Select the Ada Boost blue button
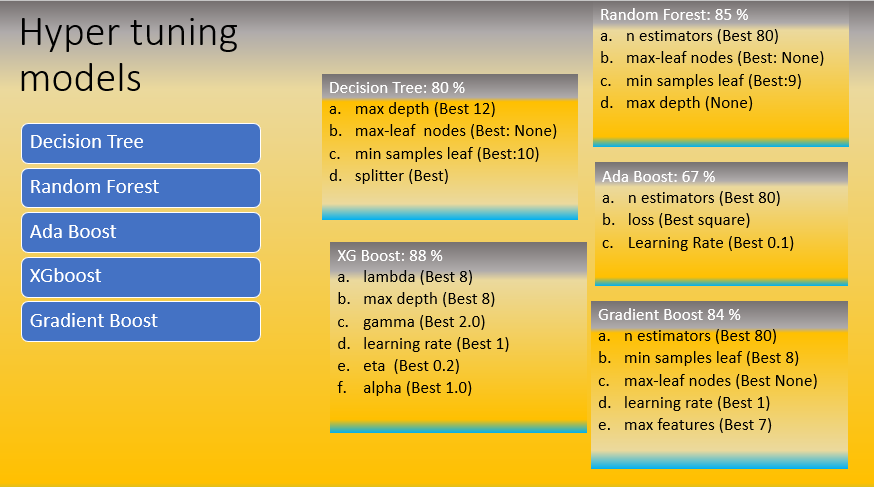This screenshot has height=487, width=874. pos(141,232)
